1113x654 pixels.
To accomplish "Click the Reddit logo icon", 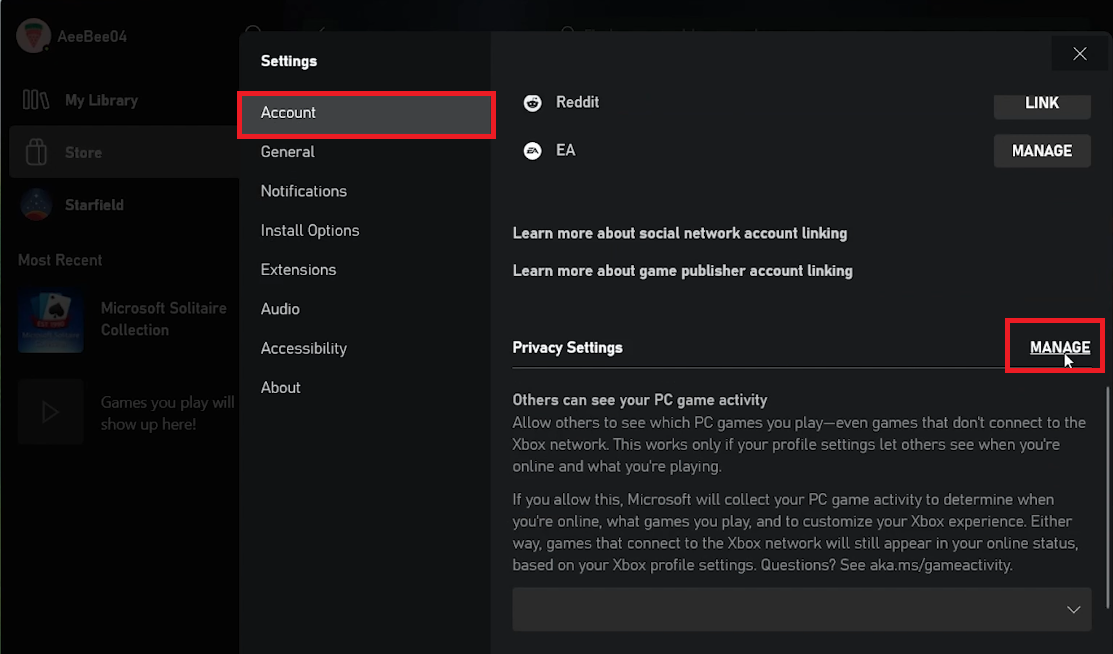I will 534,102.
